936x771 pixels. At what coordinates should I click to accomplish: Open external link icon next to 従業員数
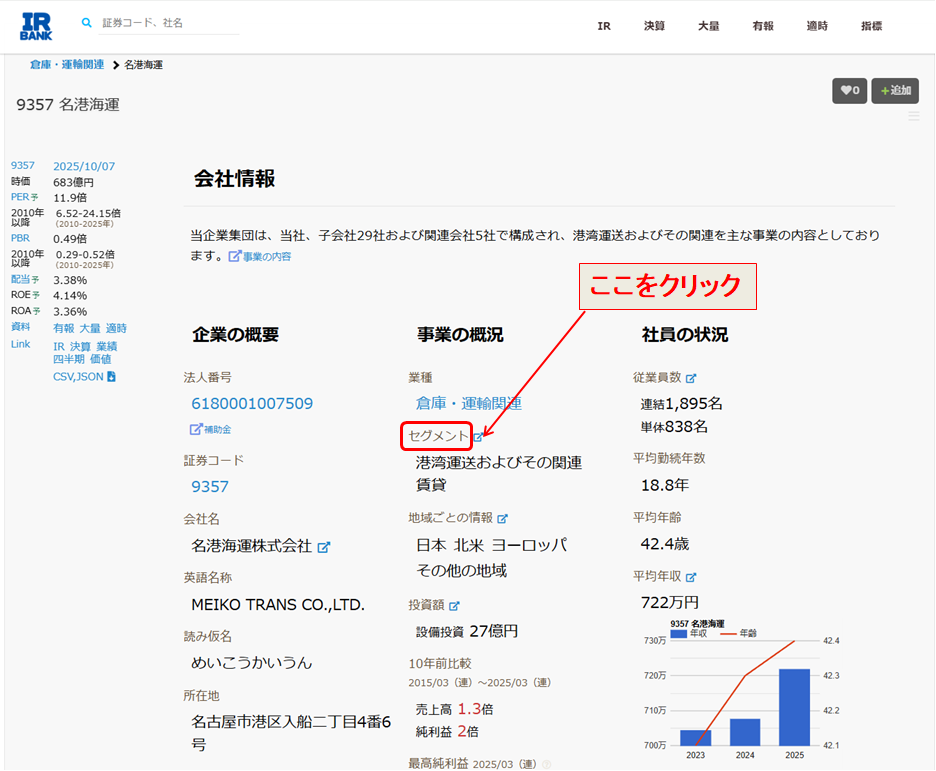pos(691,378)
